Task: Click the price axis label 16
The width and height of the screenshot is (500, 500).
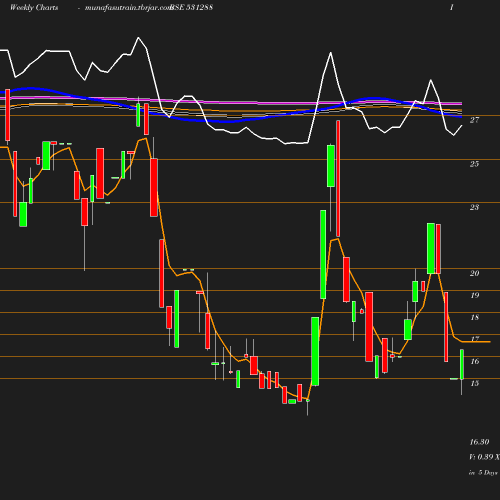Action: coord(474,361)
